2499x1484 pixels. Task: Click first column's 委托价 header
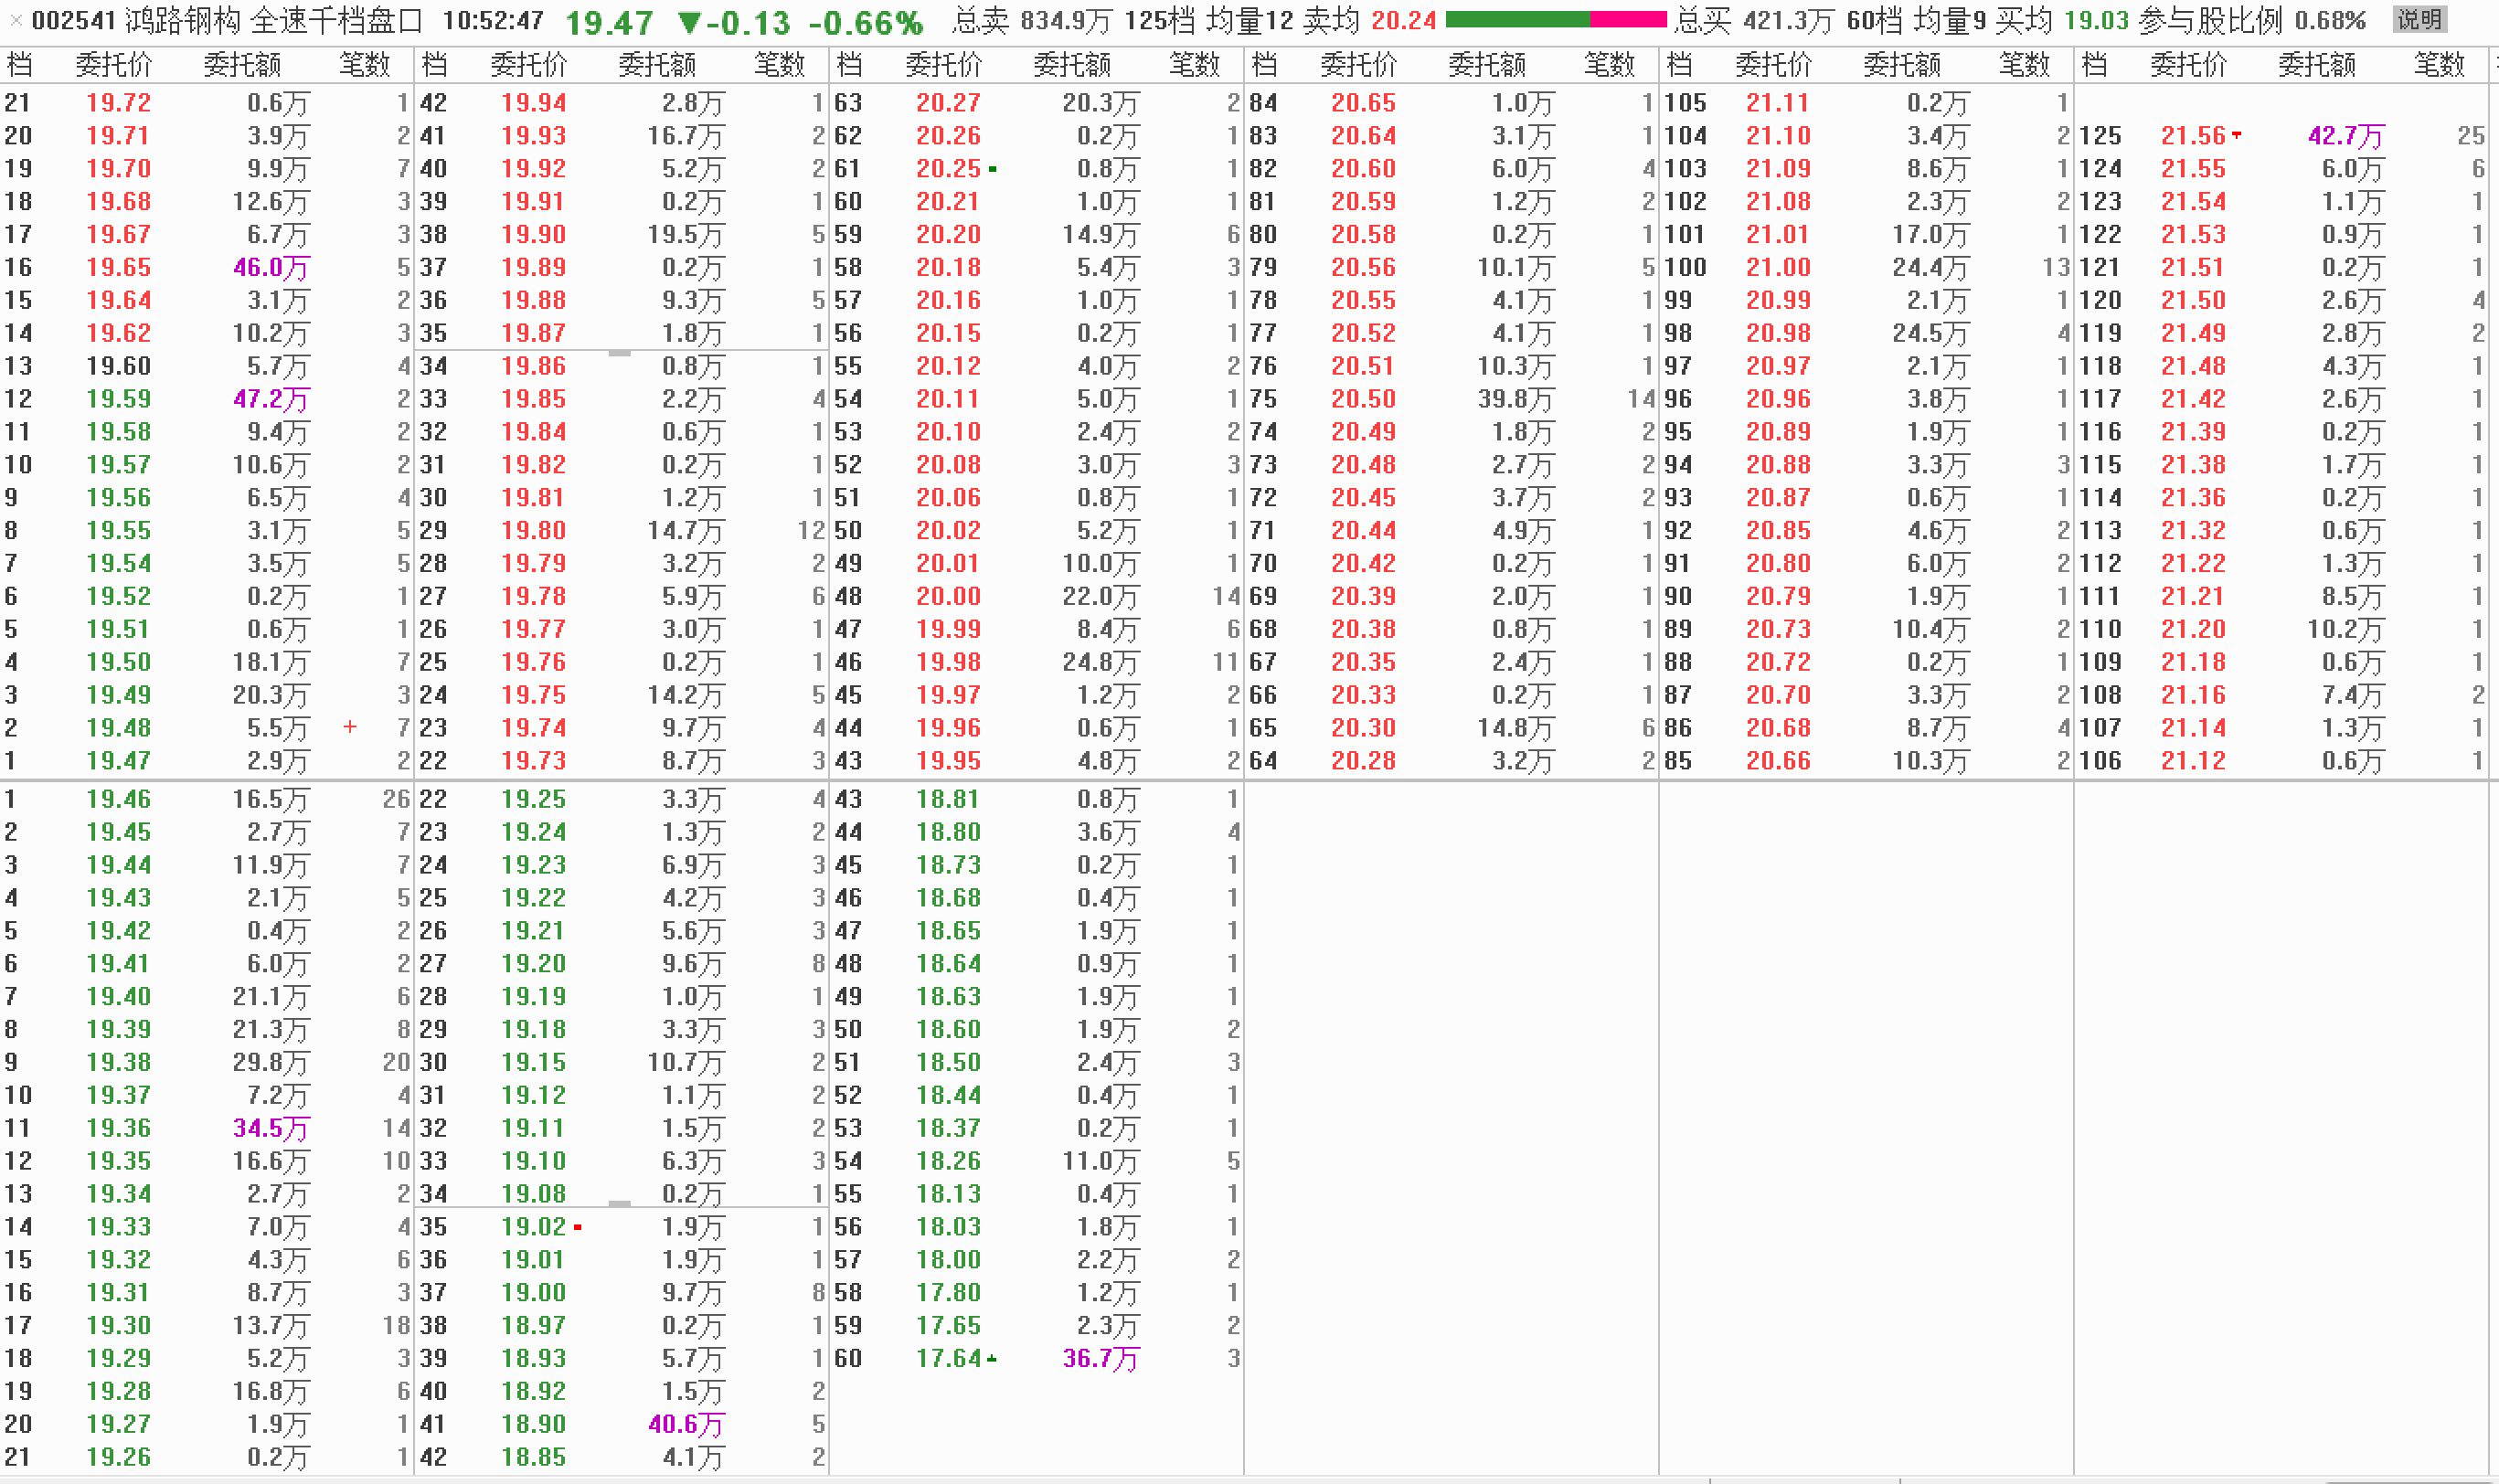(114, 65)
